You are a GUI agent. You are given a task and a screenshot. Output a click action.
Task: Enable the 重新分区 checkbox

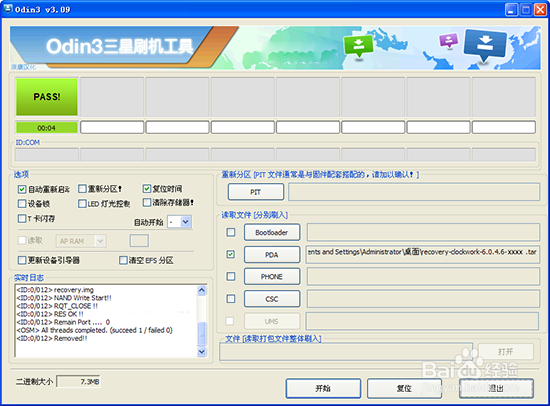point(82,189)
